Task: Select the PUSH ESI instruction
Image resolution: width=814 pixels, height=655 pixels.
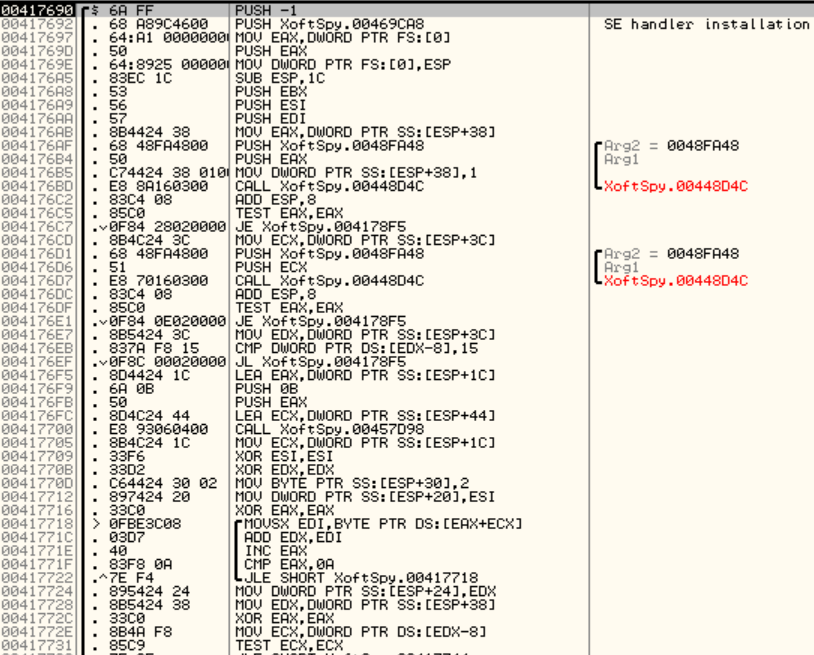Action: [271, 105]
